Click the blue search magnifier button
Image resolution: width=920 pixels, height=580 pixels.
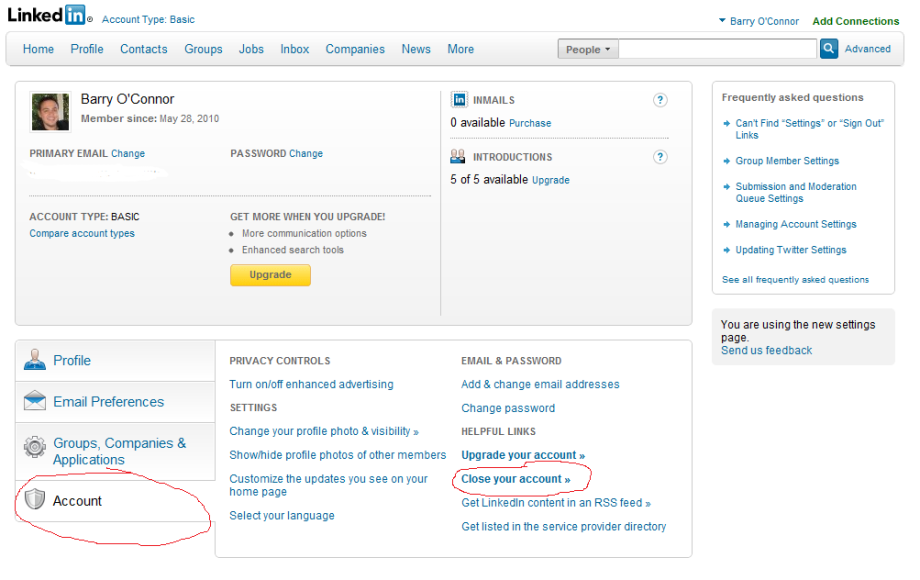tap(828, 49)
